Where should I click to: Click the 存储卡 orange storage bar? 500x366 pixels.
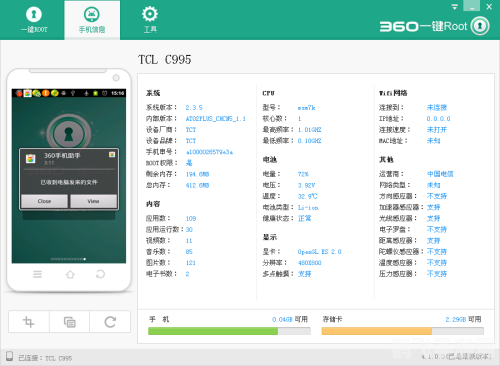402,331
